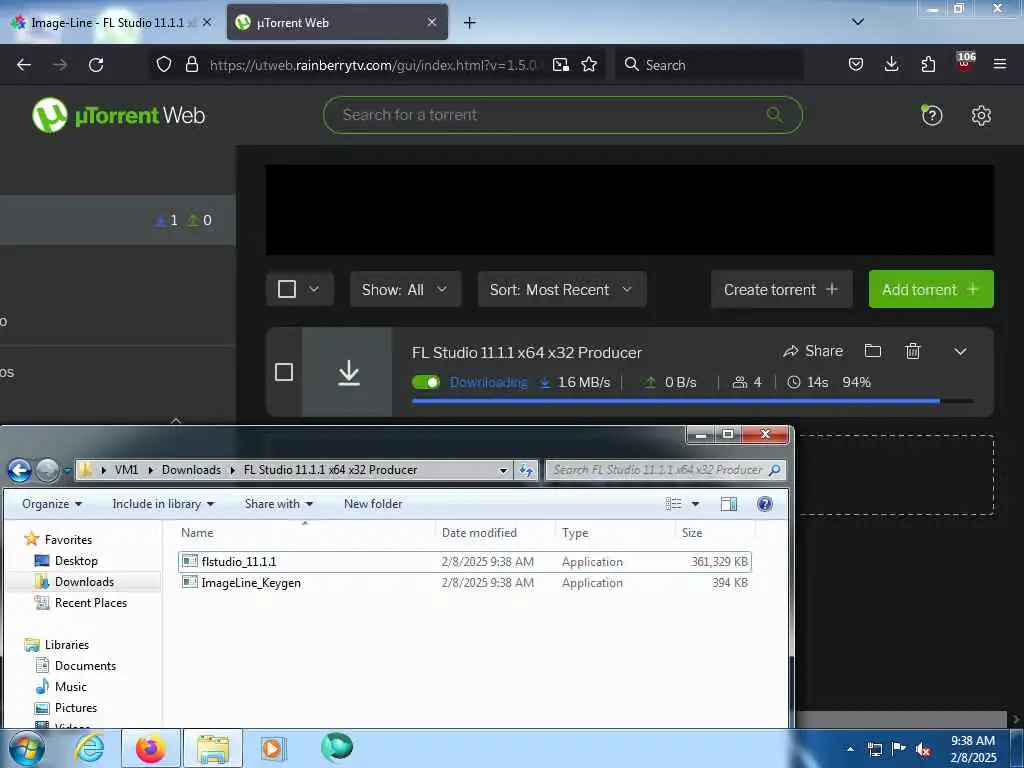Delete the FL Studio torrent via trash icon
Screen dimensions: 1024x768
913,351
